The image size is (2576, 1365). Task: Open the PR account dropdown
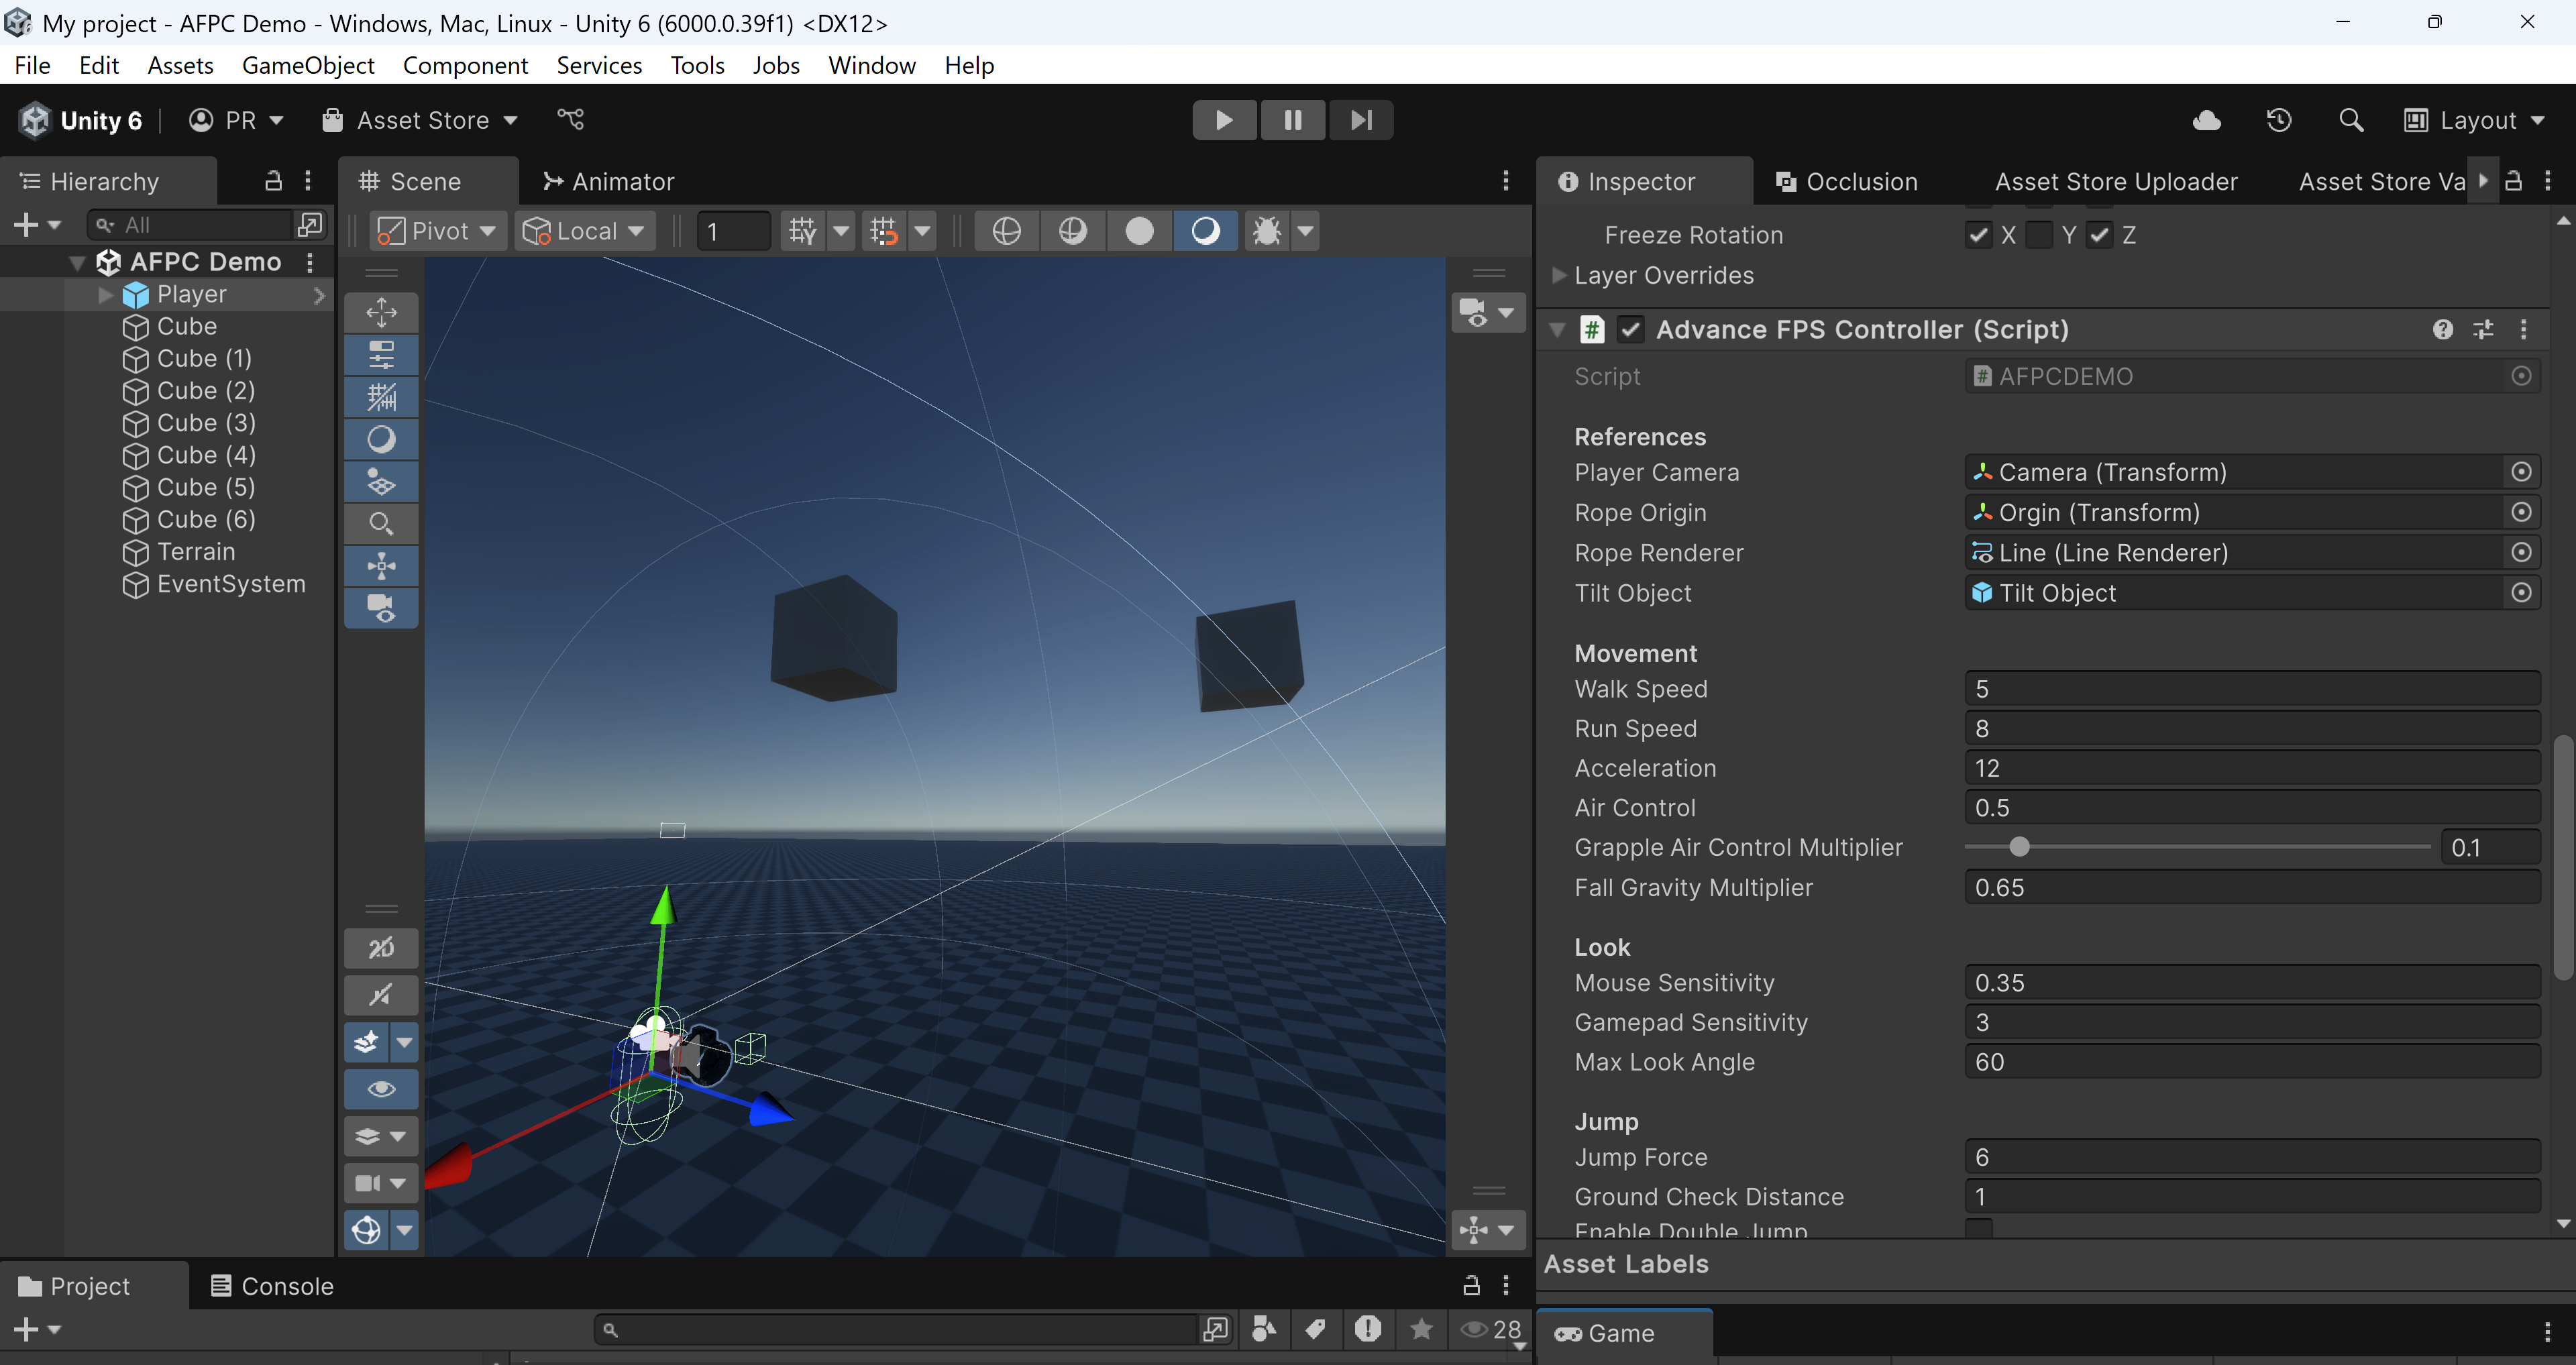tap(237, 120)
